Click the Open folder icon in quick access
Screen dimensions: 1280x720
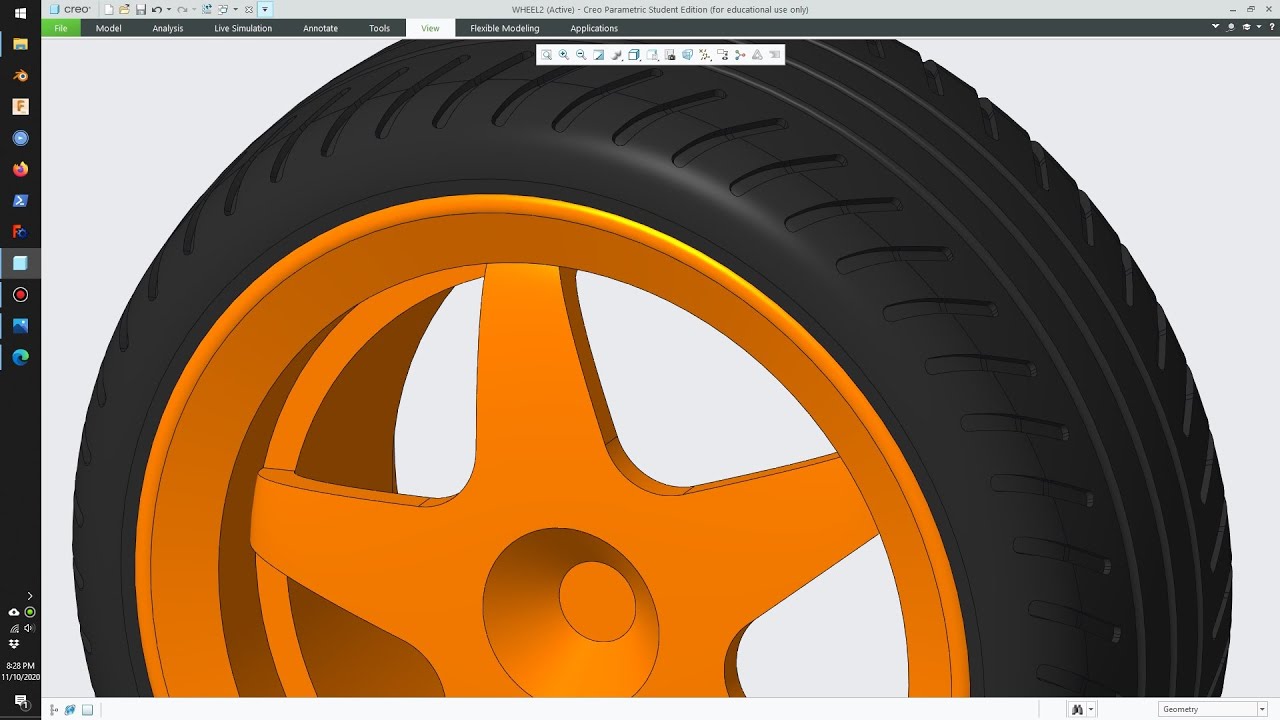click(x=124, y=9)
